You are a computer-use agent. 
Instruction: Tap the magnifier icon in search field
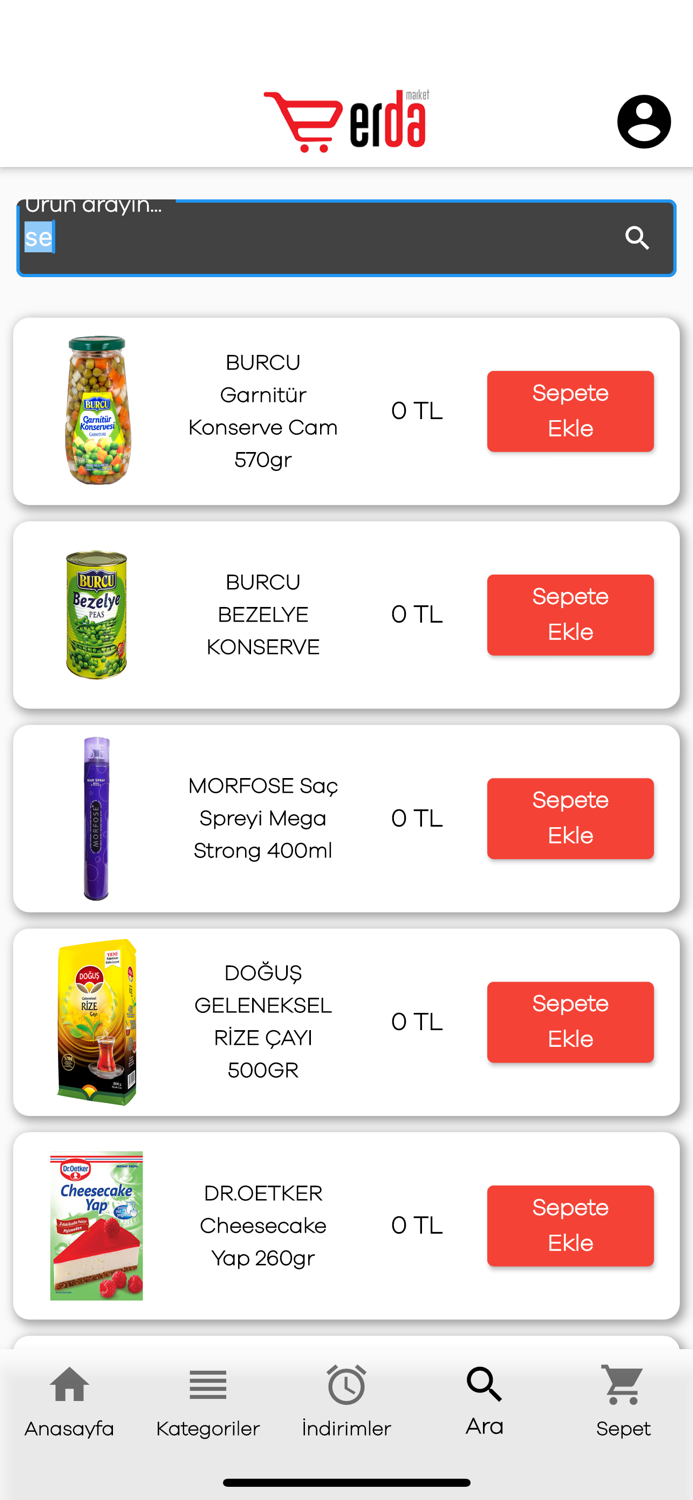637,238
